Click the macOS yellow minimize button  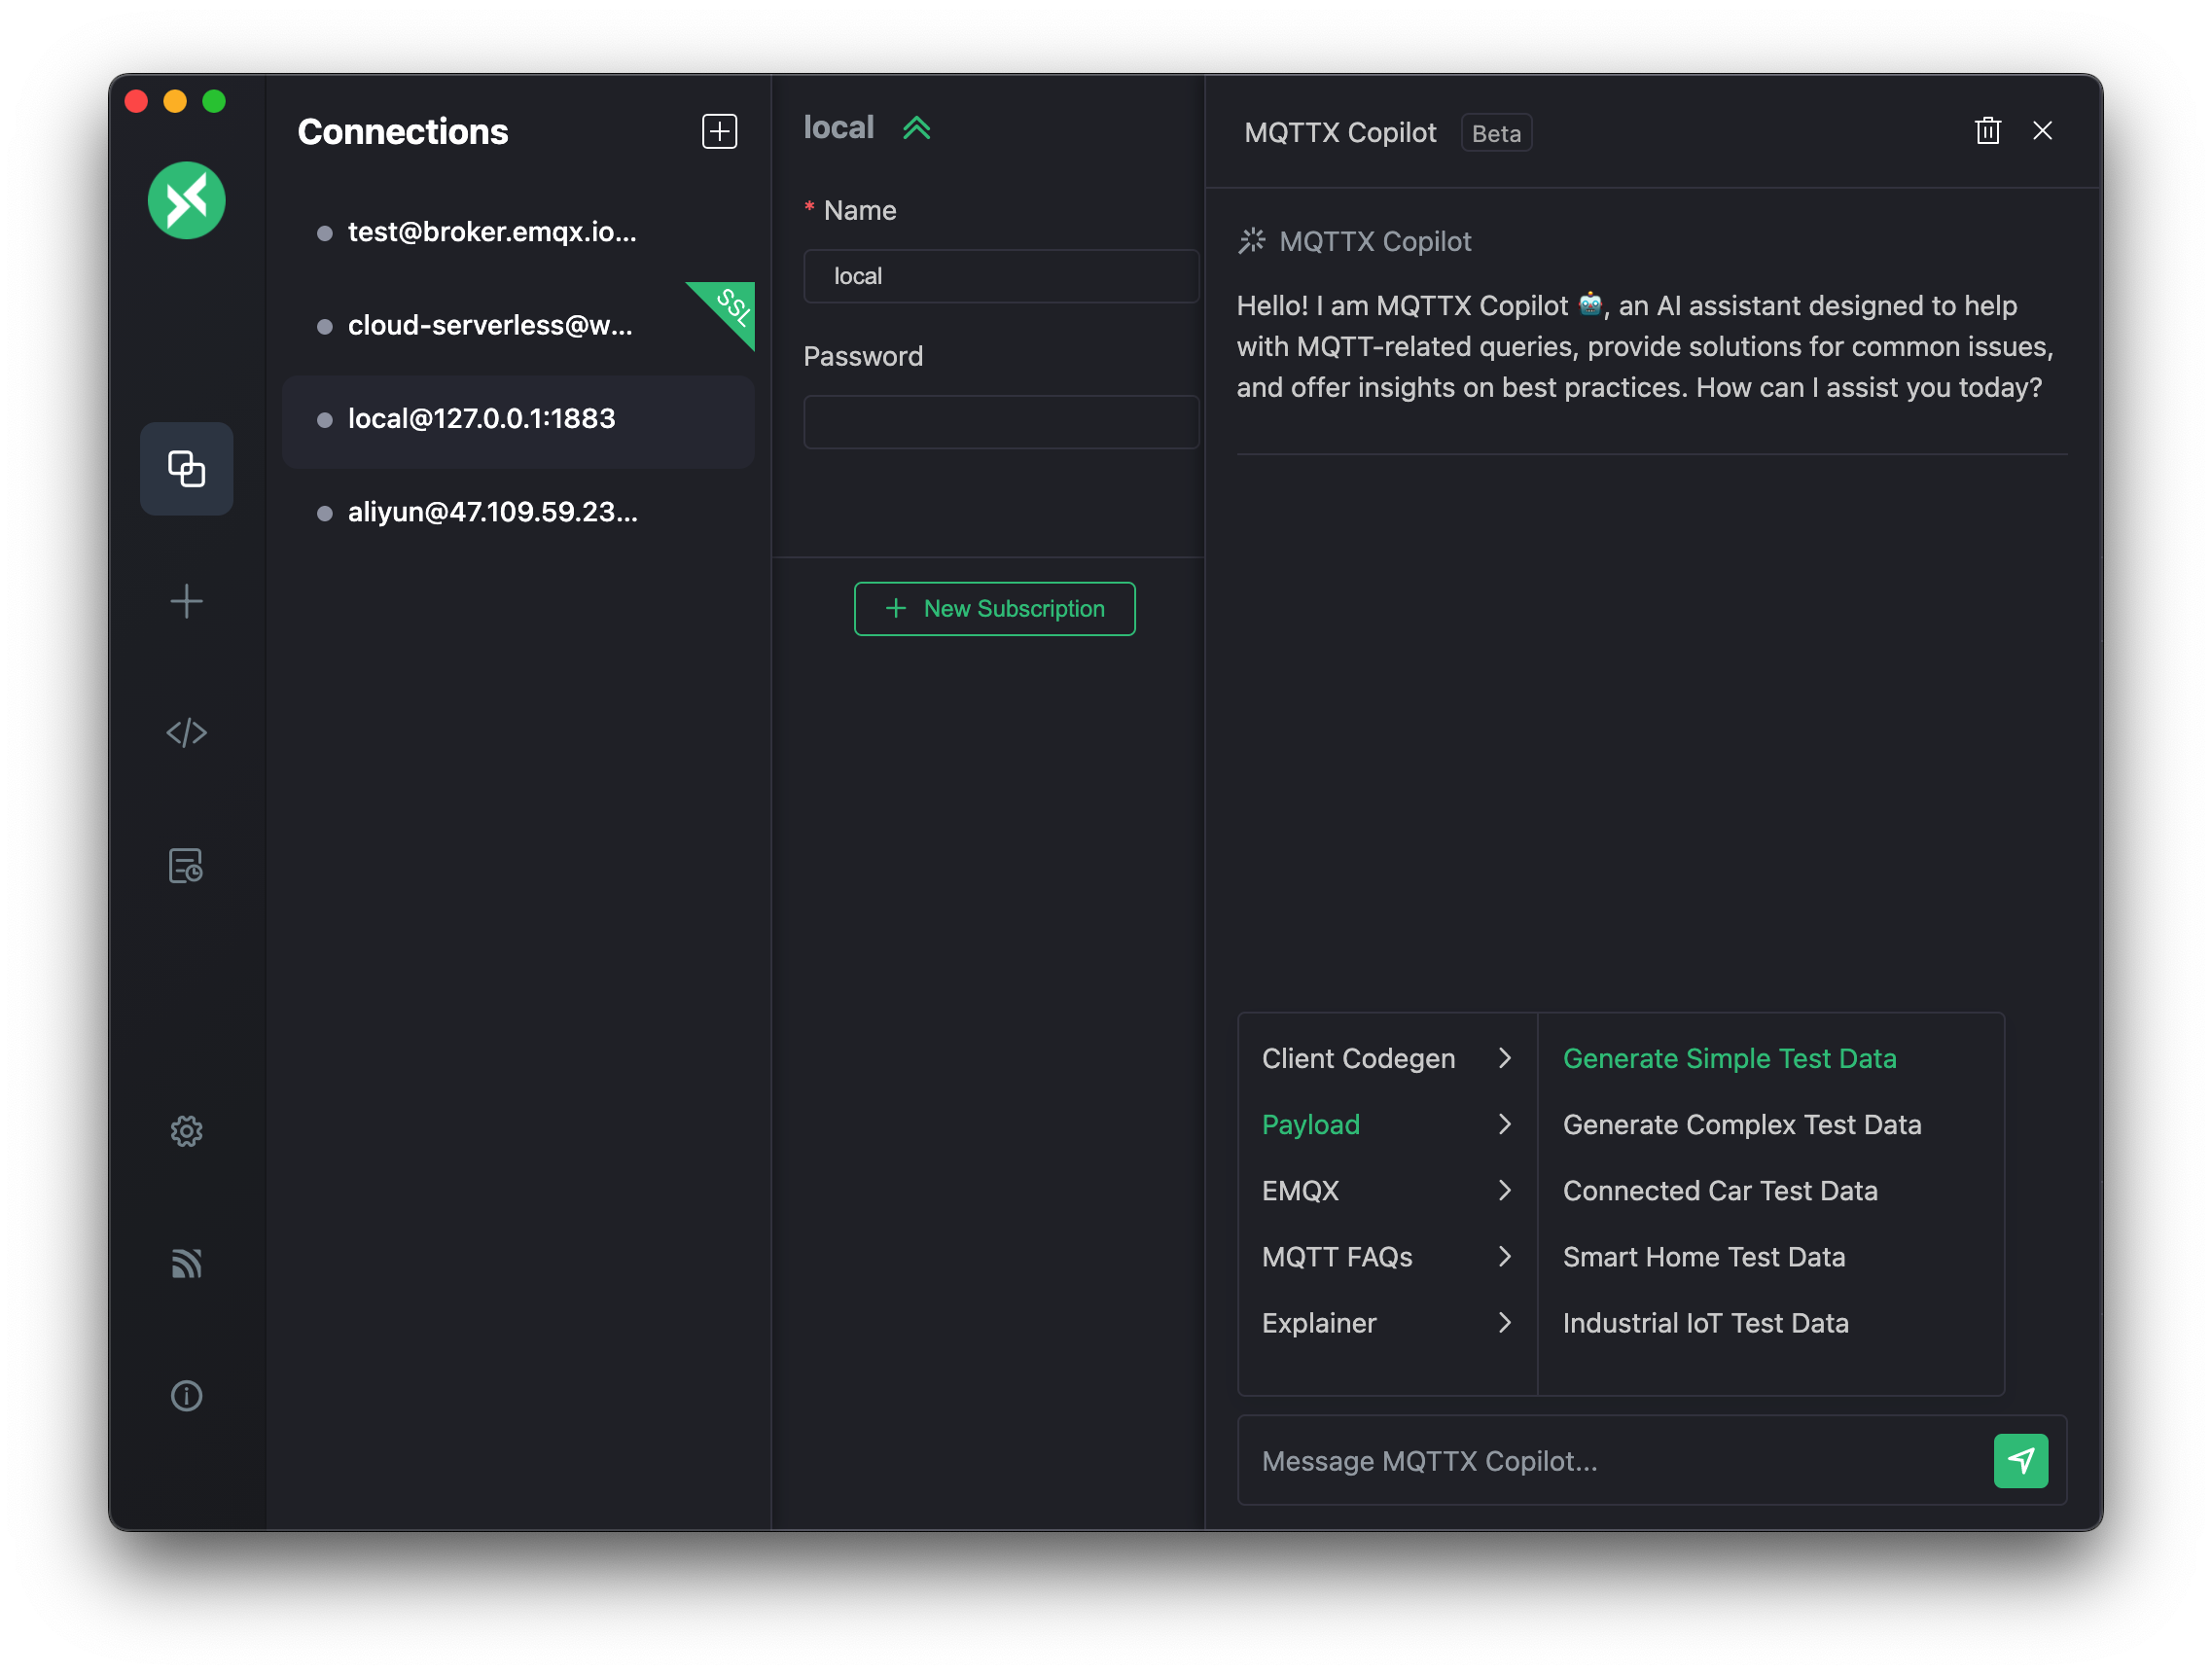[x=175, y=101]
